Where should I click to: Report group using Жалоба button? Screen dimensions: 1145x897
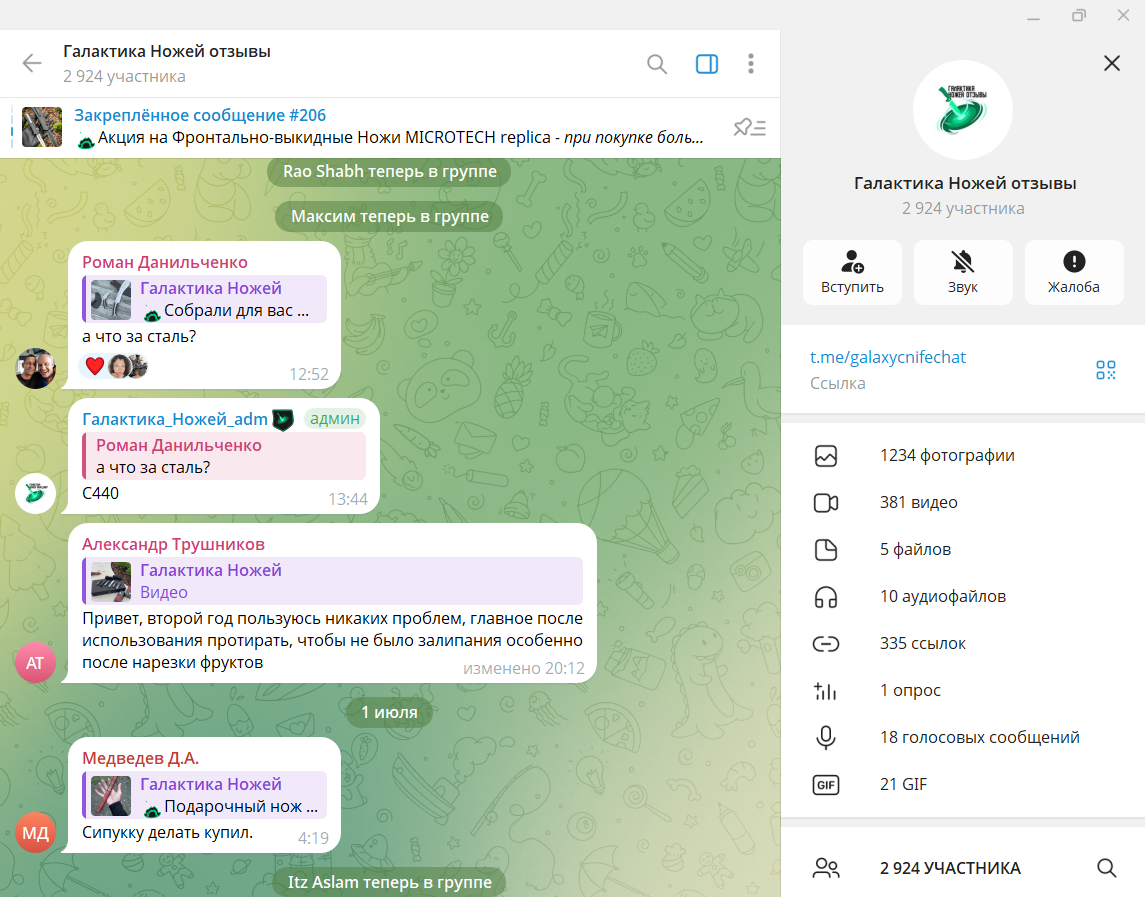1073,272
